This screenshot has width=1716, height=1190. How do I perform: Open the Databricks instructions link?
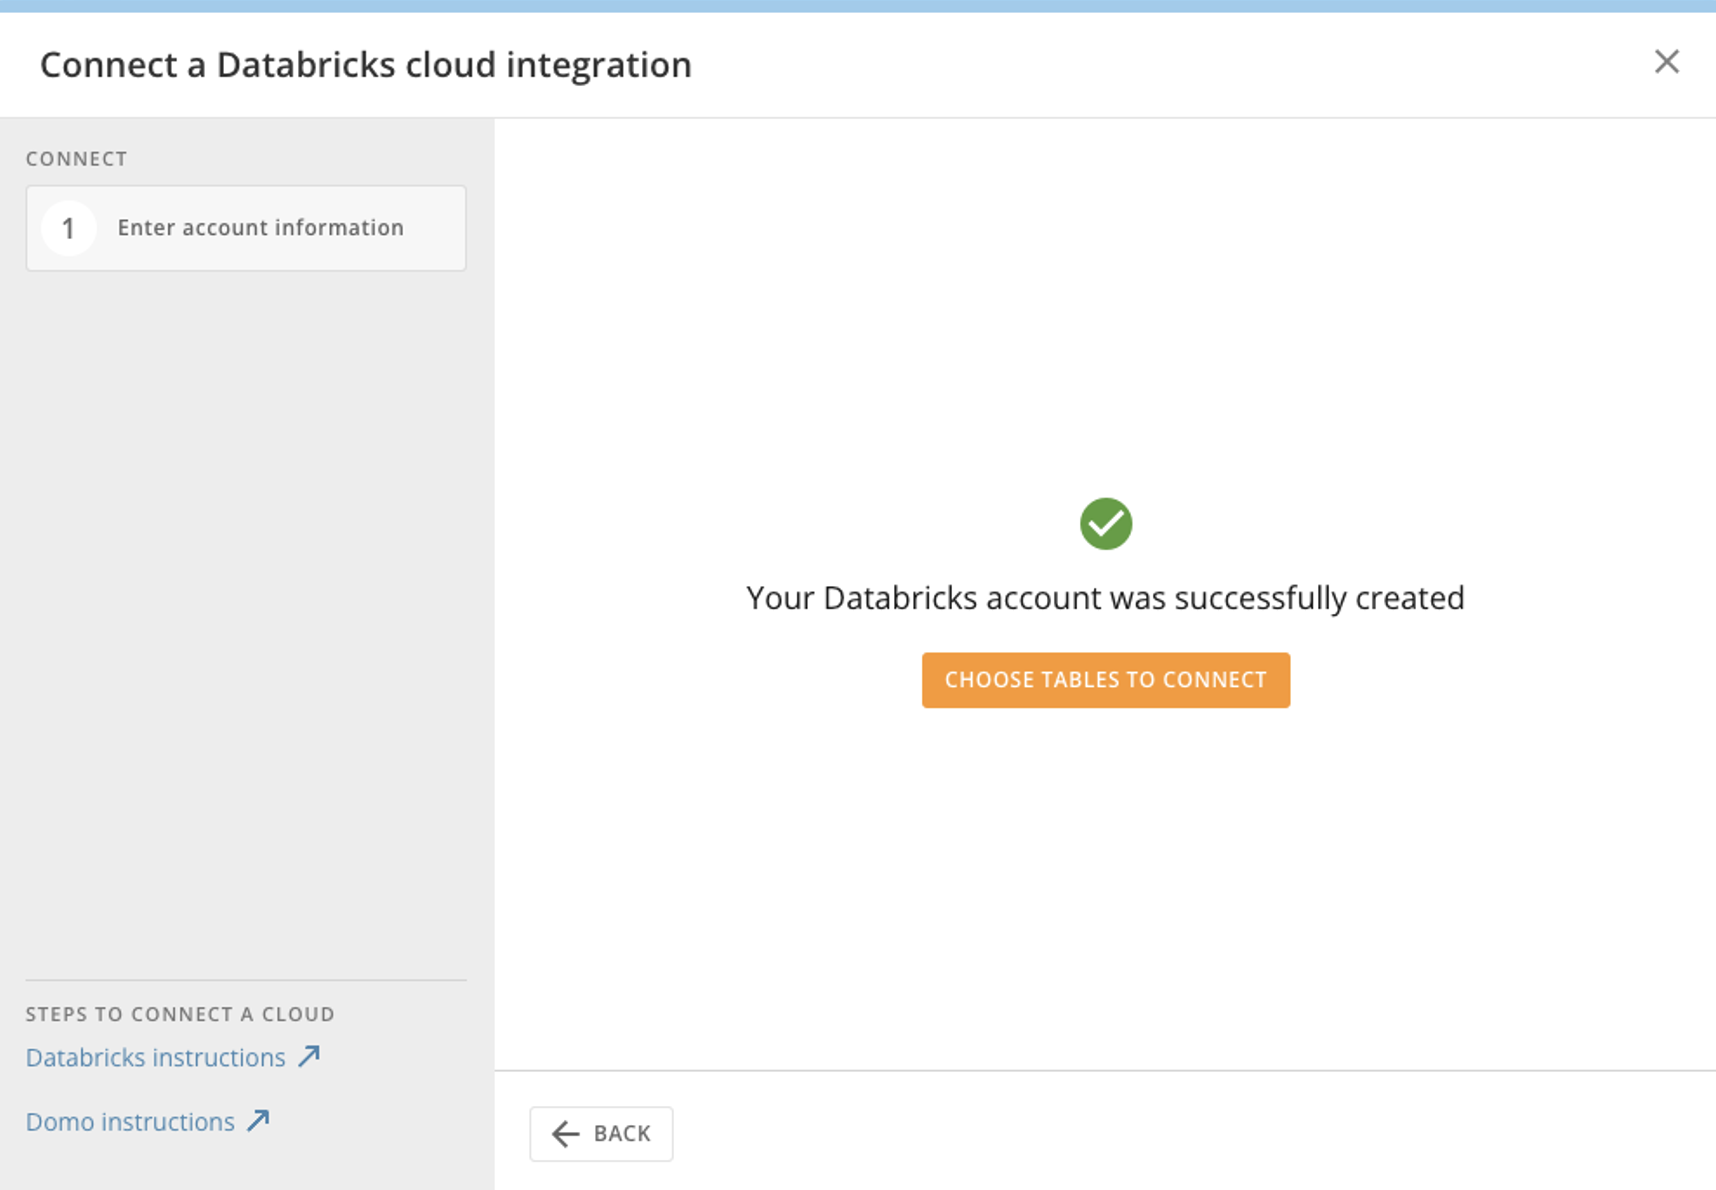(155, 1057)
